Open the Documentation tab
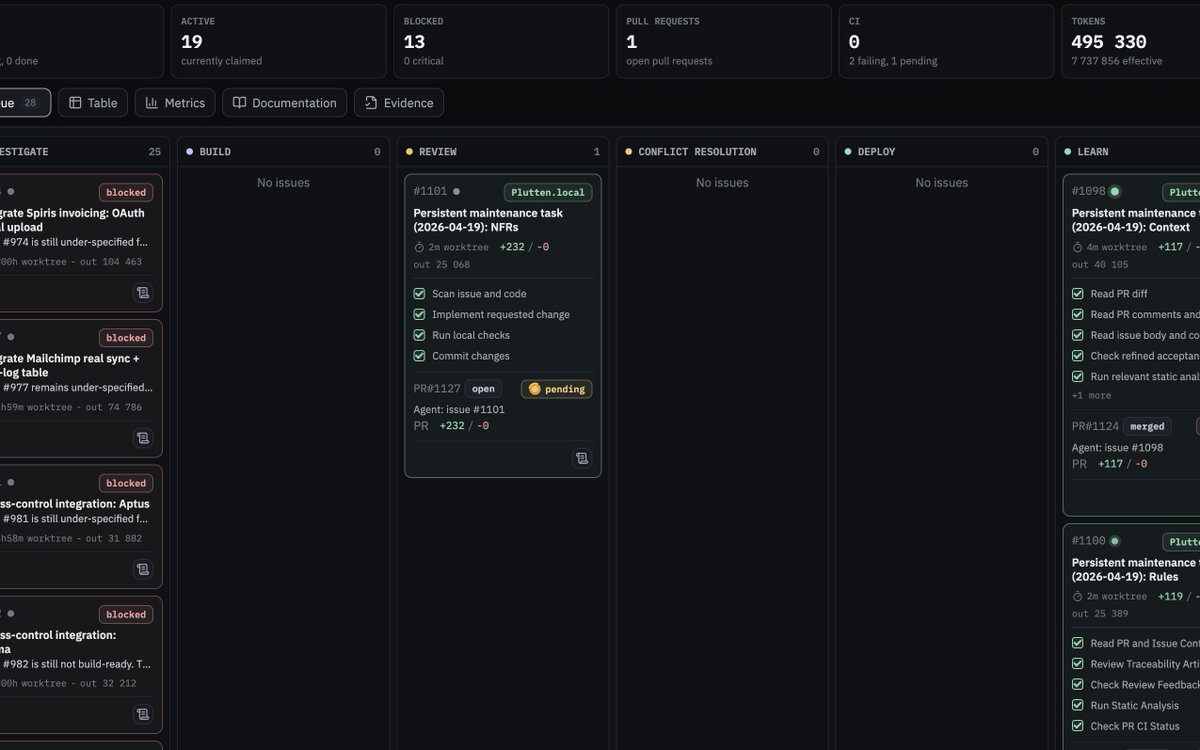This screenshot has height=750, width=1200. (284, 103)
